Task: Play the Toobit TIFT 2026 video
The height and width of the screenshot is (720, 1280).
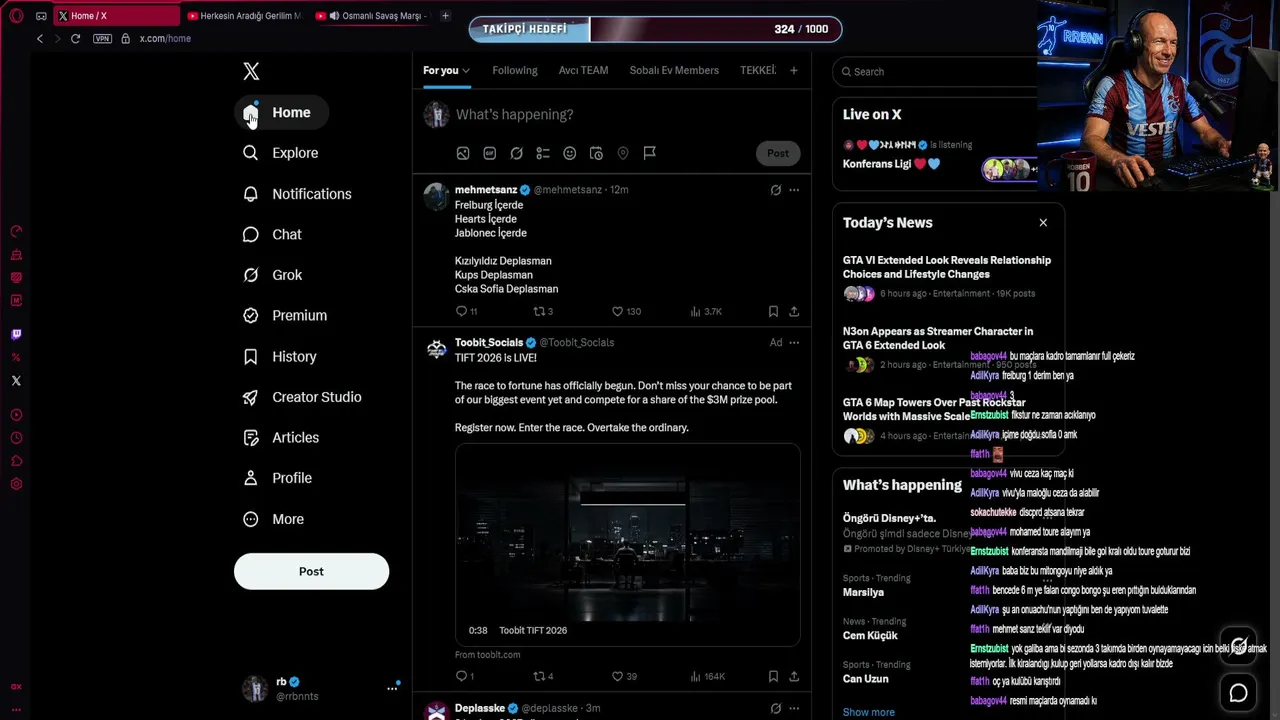Action: click(628, 545)
